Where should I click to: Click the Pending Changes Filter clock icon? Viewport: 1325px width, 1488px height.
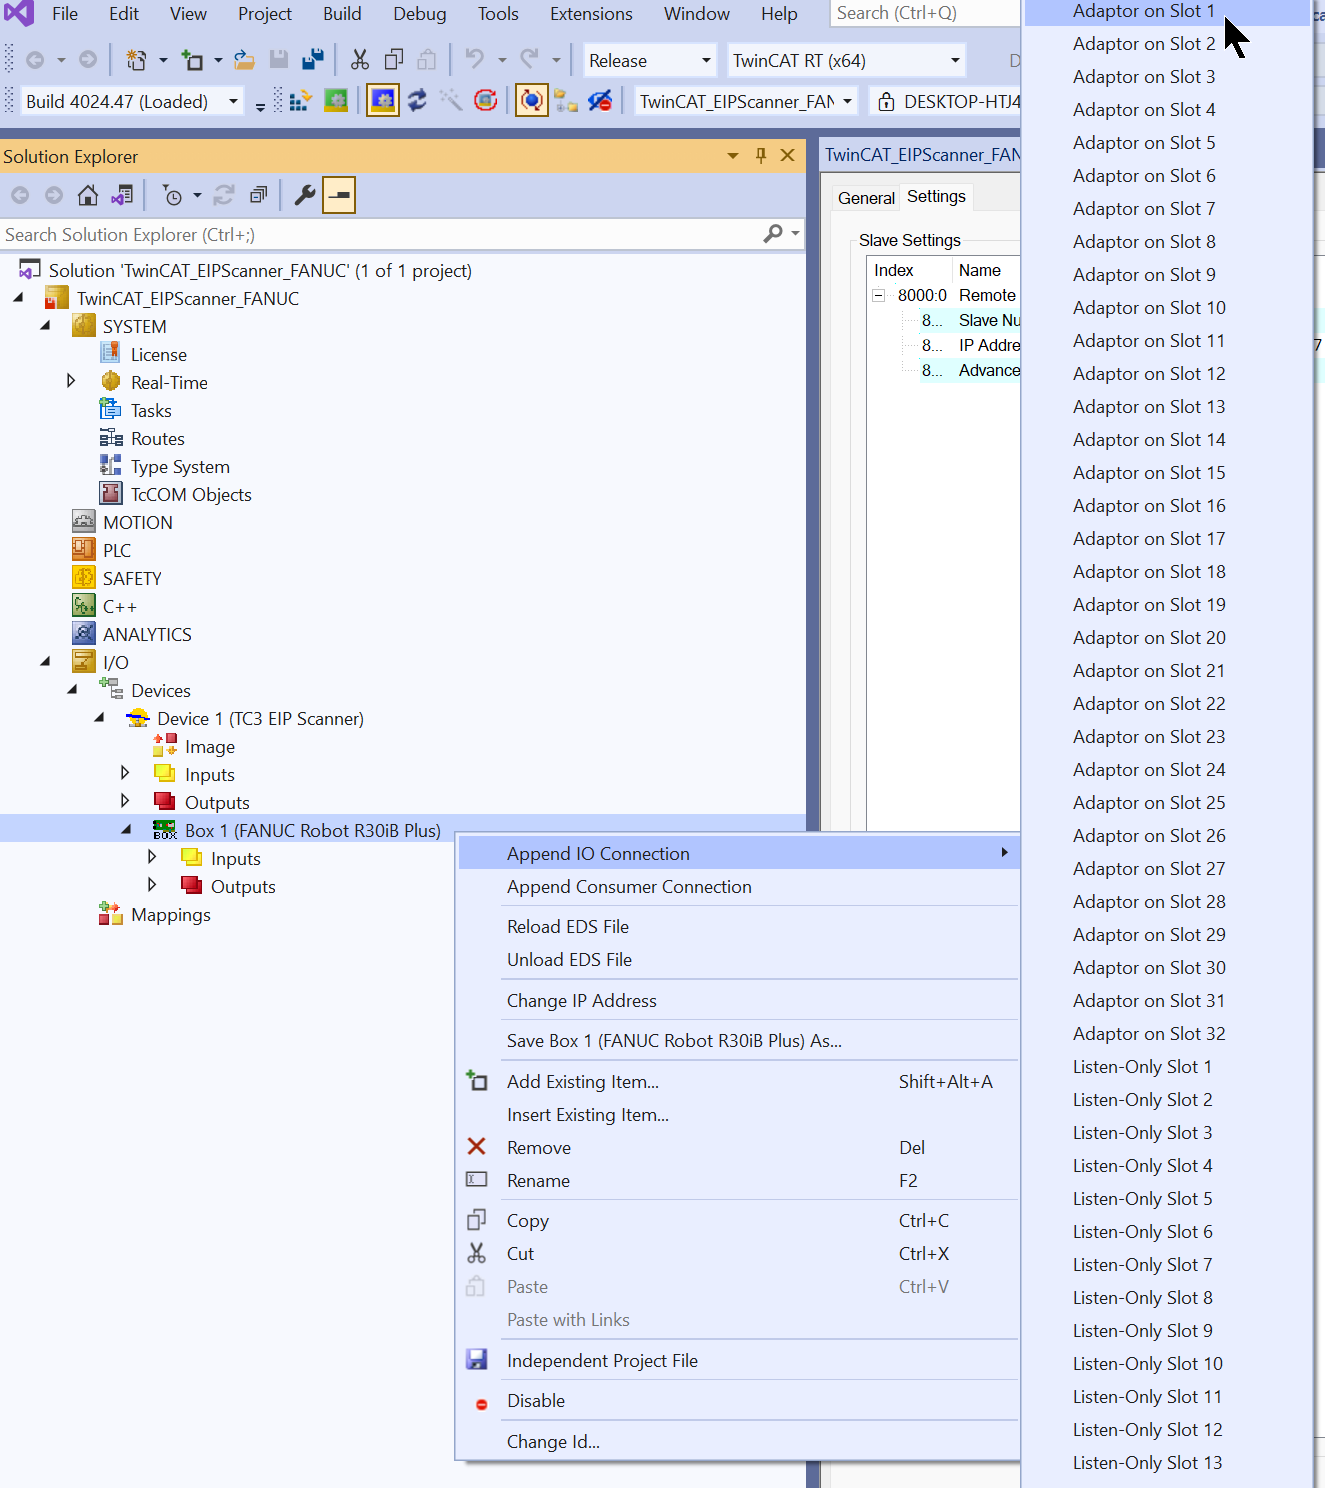(x=172, y=195)
